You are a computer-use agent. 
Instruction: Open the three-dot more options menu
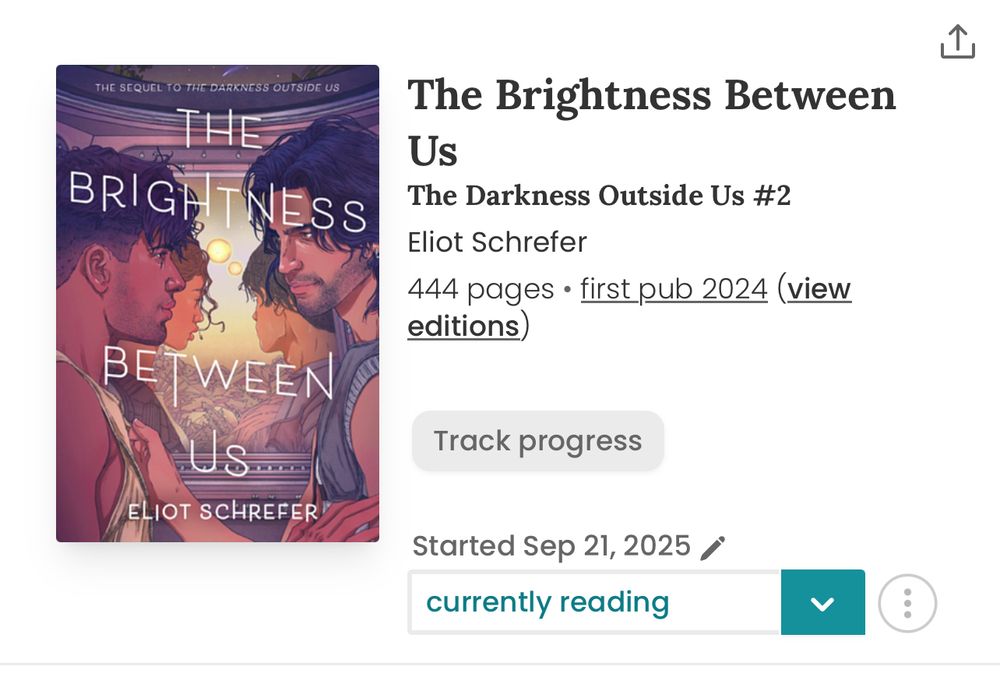pyautogui.click(x=907, y=603)
